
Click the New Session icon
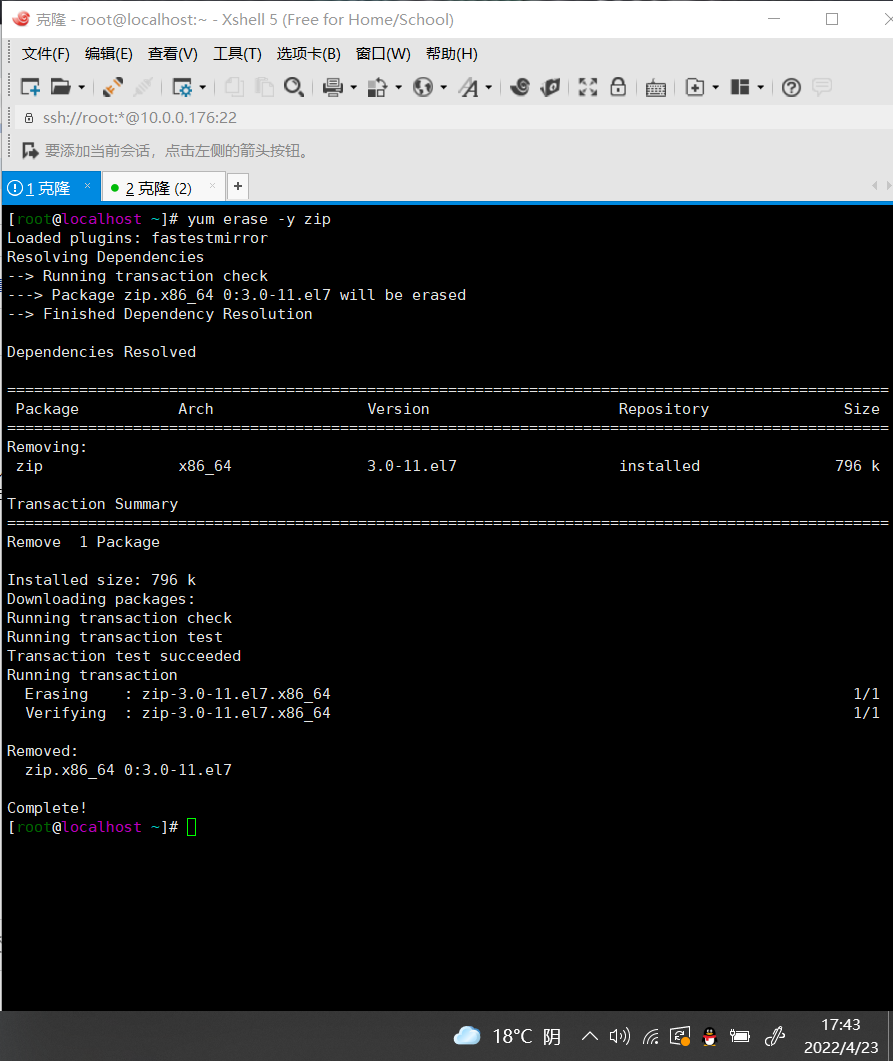(30, 87)
